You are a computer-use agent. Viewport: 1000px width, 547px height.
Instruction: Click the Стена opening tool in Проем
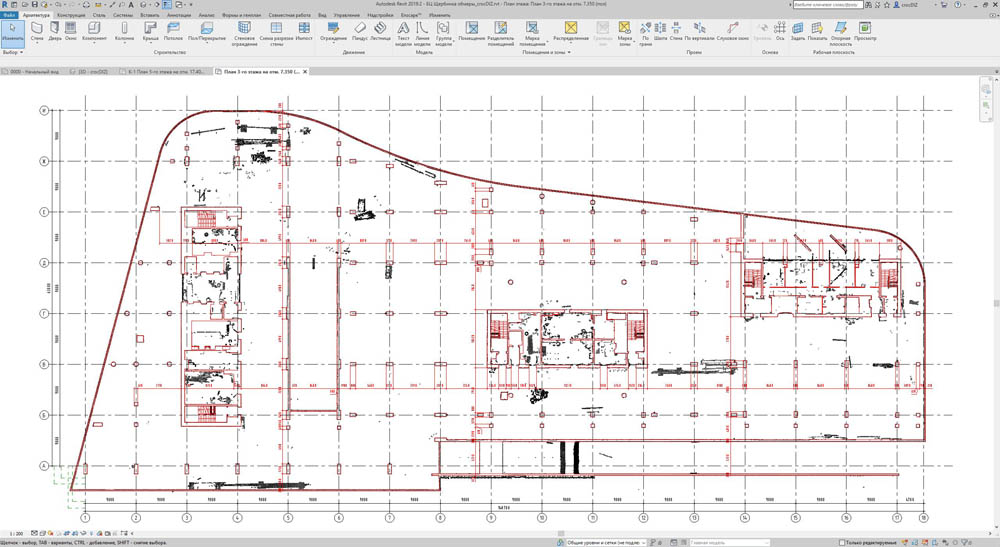(x=676, y=32)
